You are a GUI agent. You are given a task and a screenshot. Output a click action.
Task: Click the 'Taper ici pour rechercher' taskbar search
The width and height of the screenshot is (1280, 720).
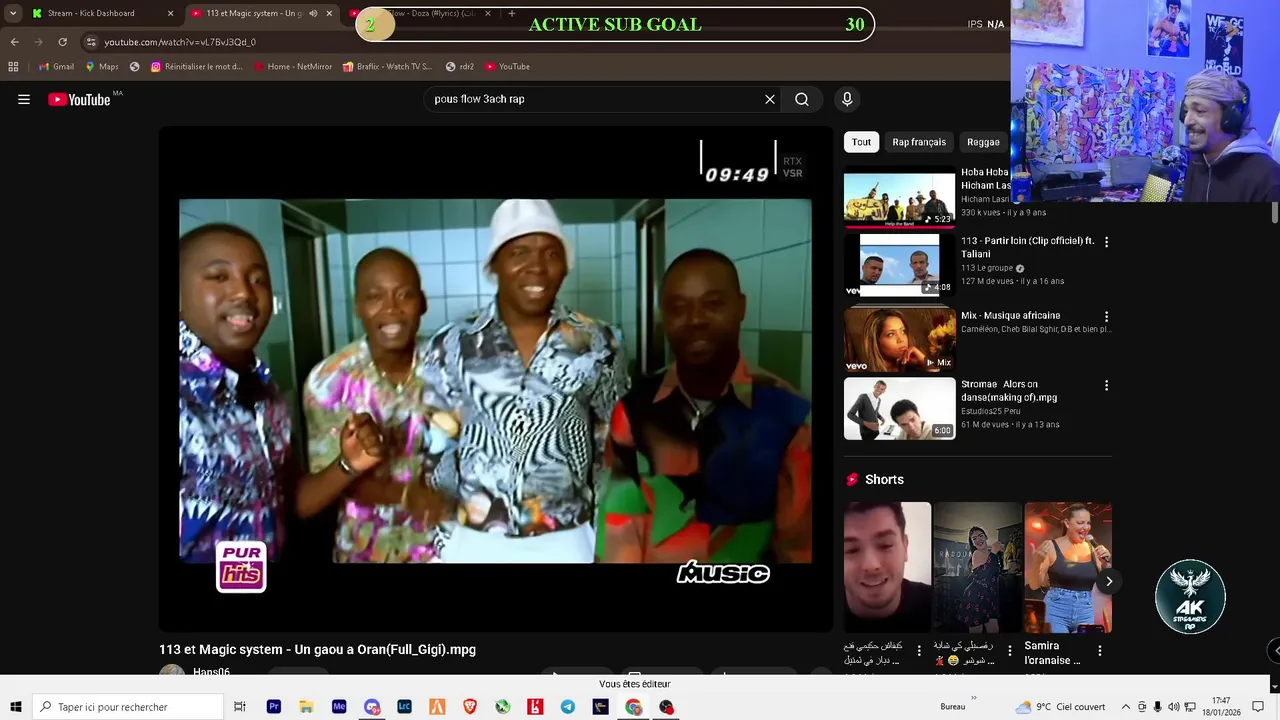tap(128, 707)
